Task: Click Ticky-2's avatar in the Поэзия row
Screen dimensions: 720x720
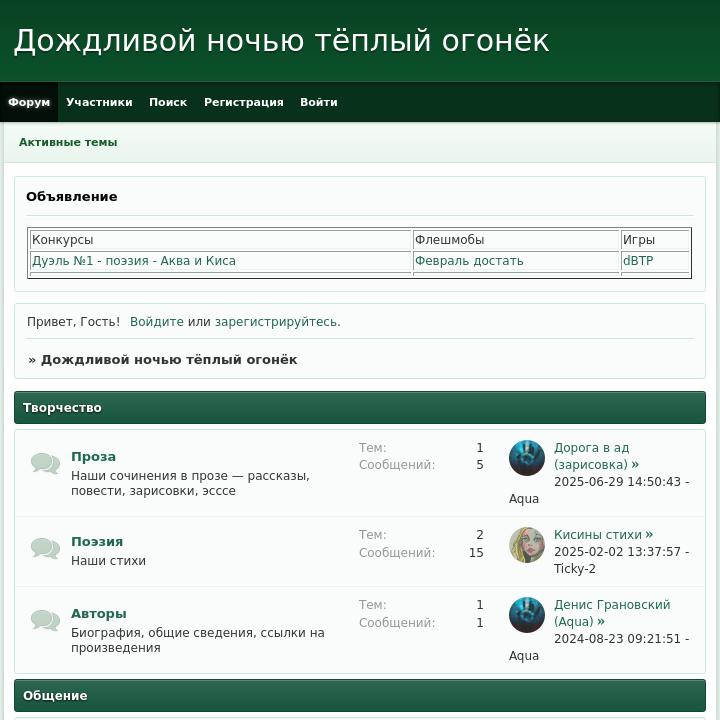Action: tap(527, 545)
